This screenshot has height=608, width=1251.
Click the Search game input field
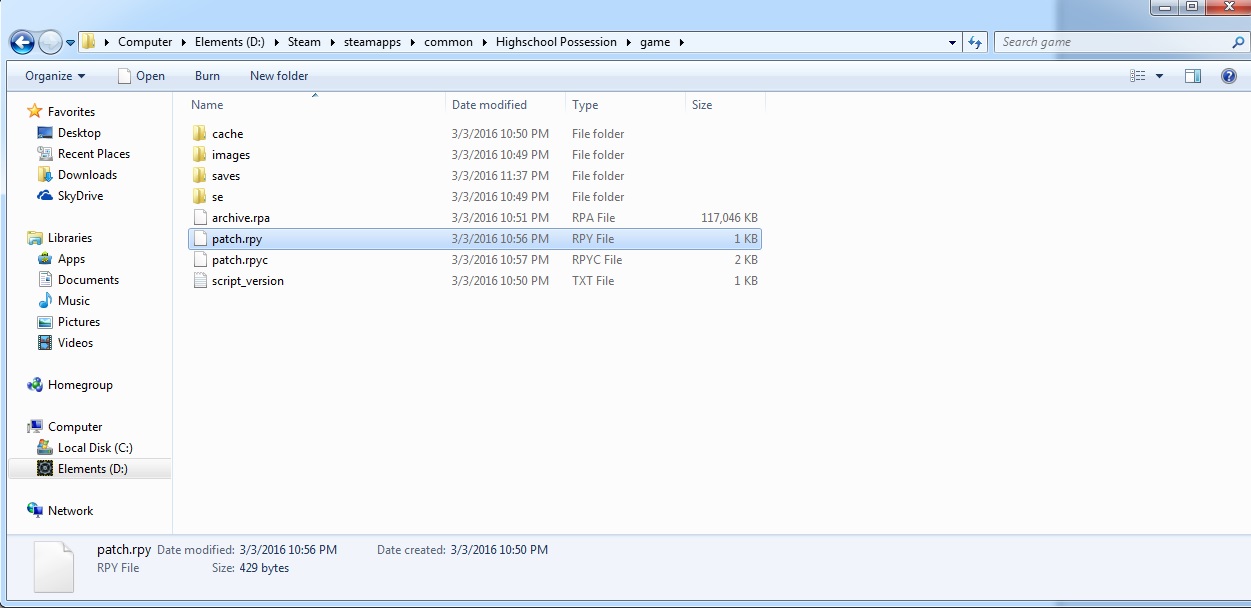coord(1112,42)
